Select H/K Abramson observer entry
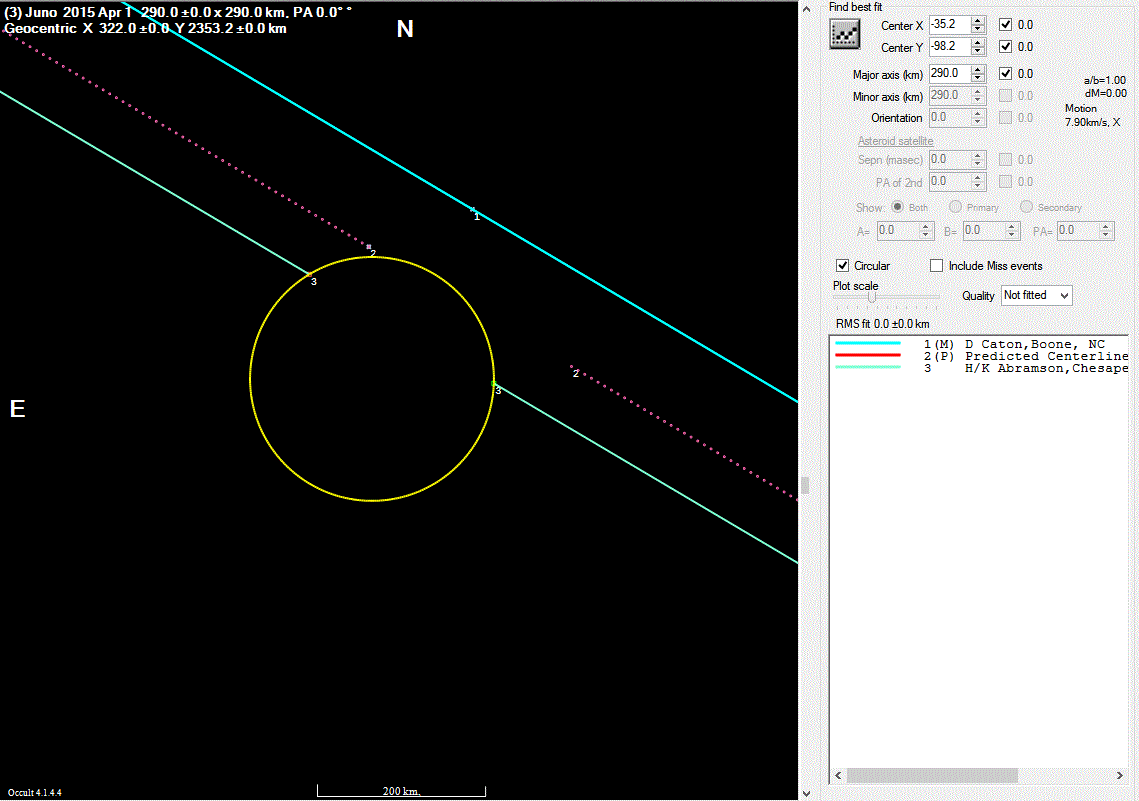 coord(1046,368)
